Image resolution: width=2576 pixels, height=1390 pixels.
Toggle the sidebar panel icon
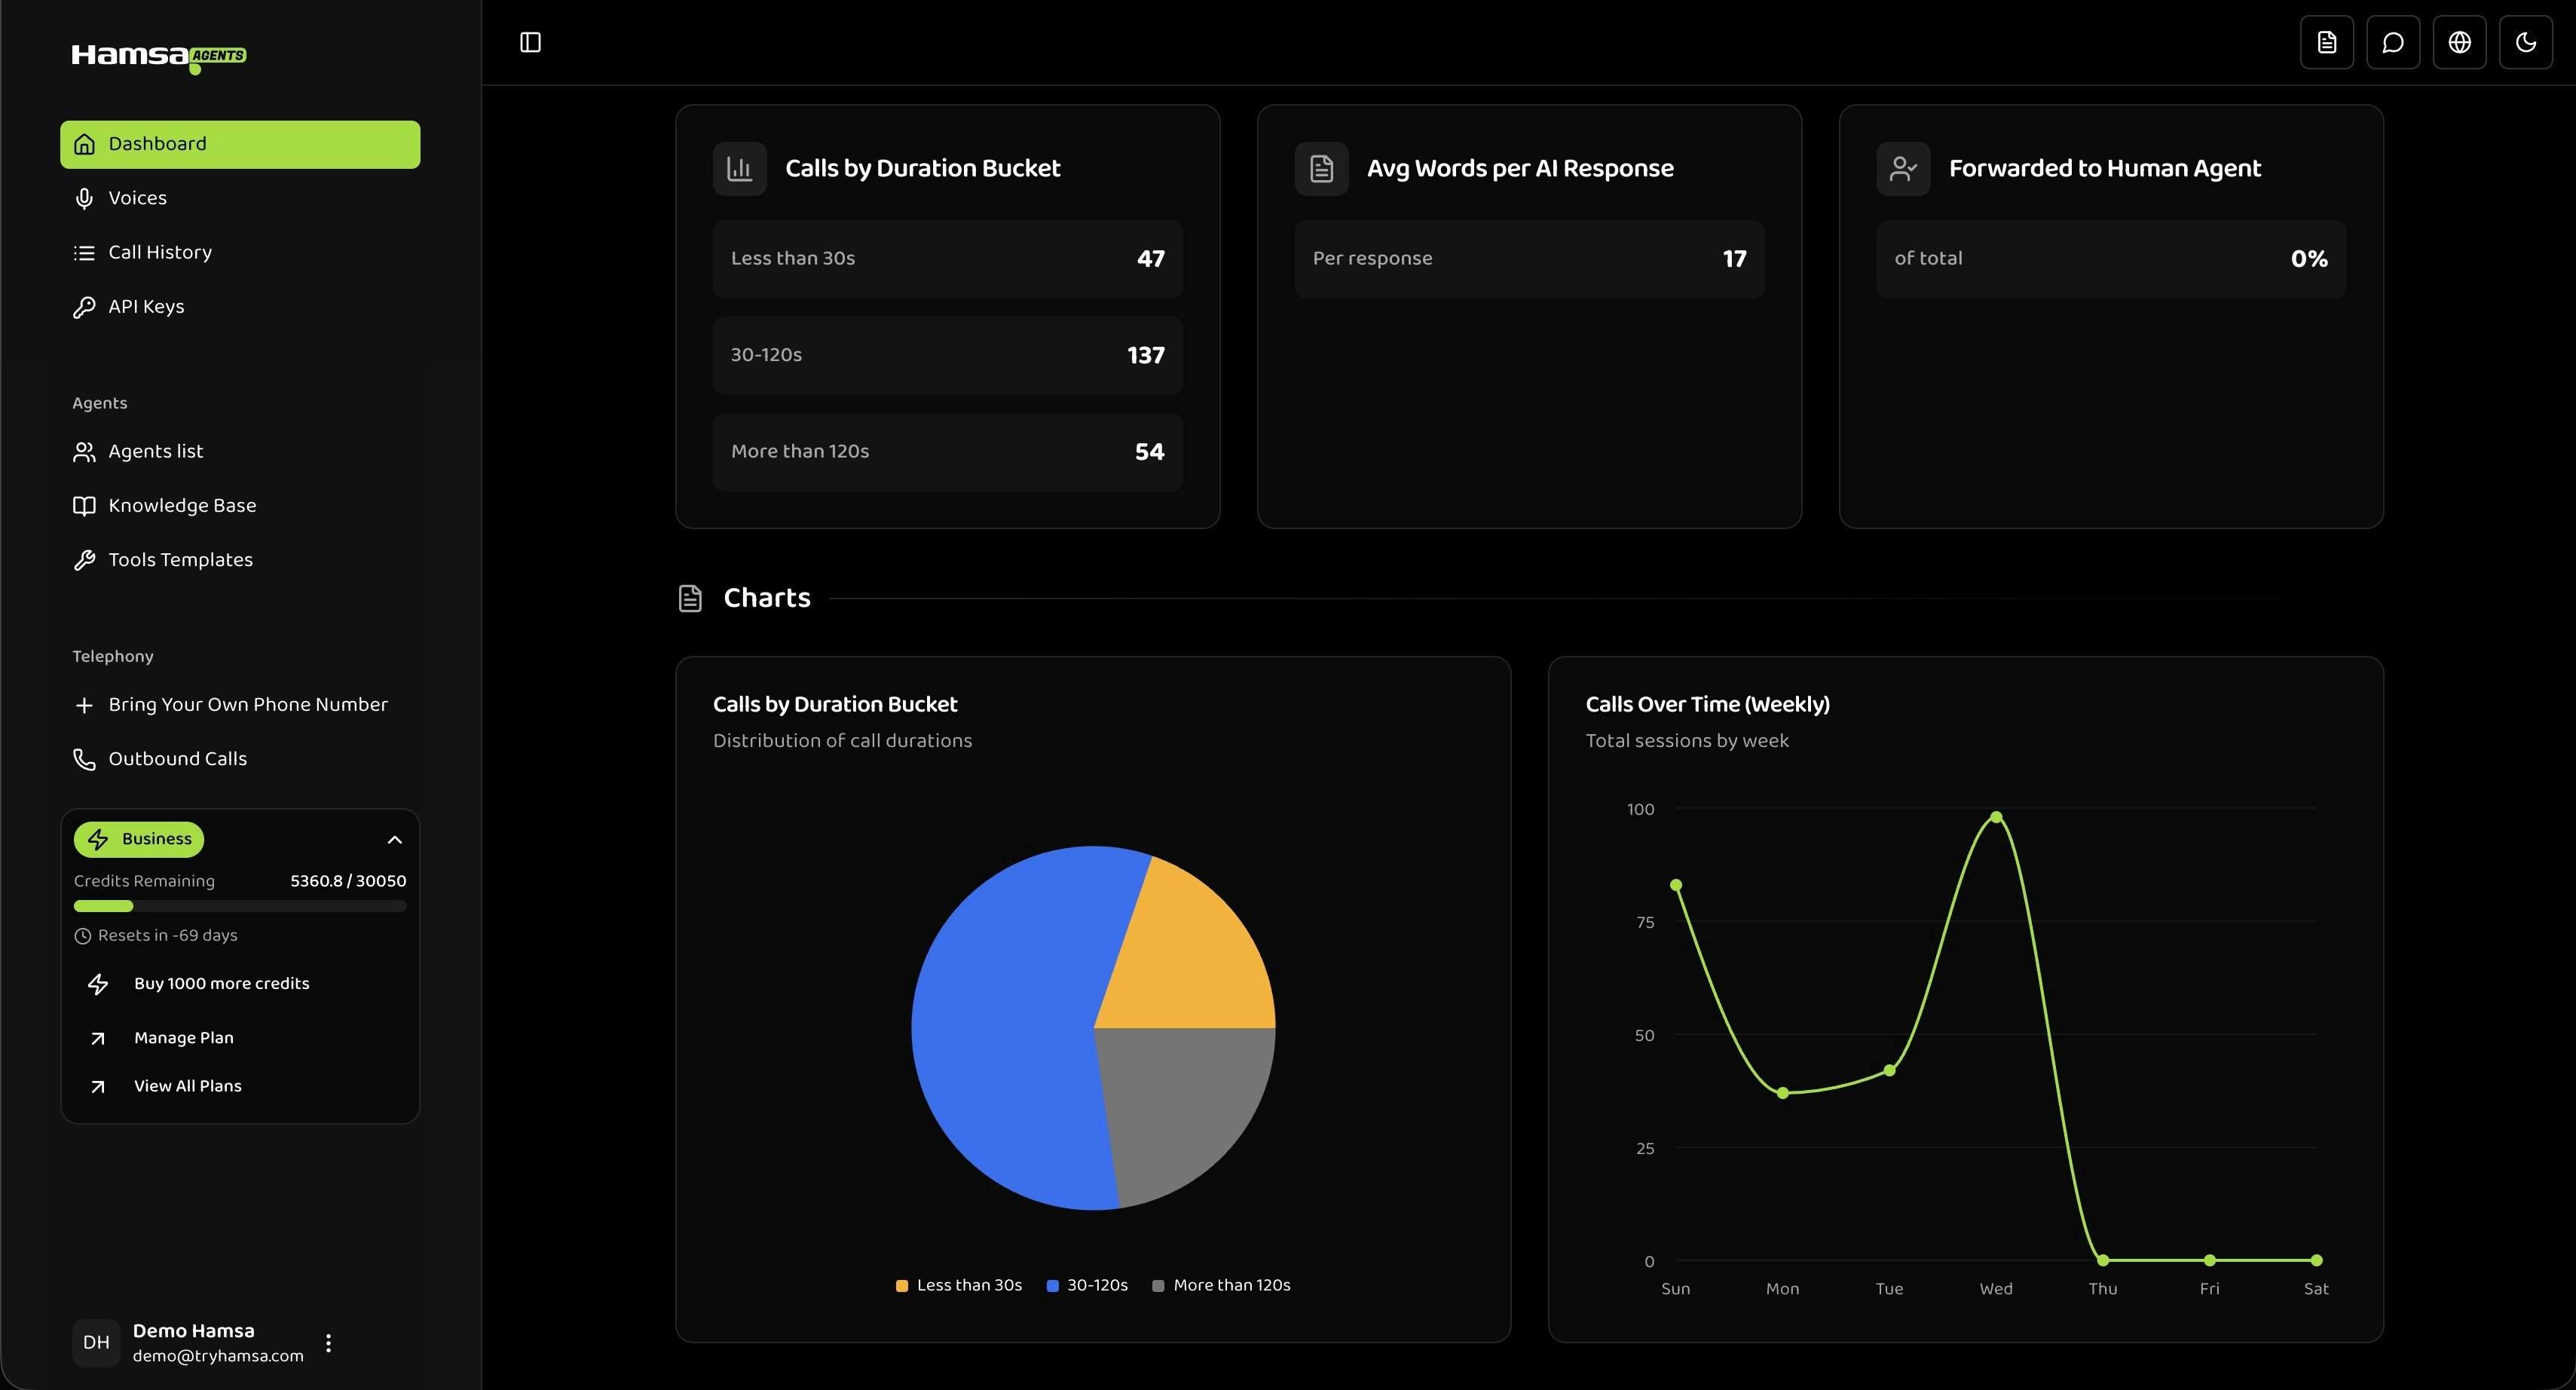530,42
